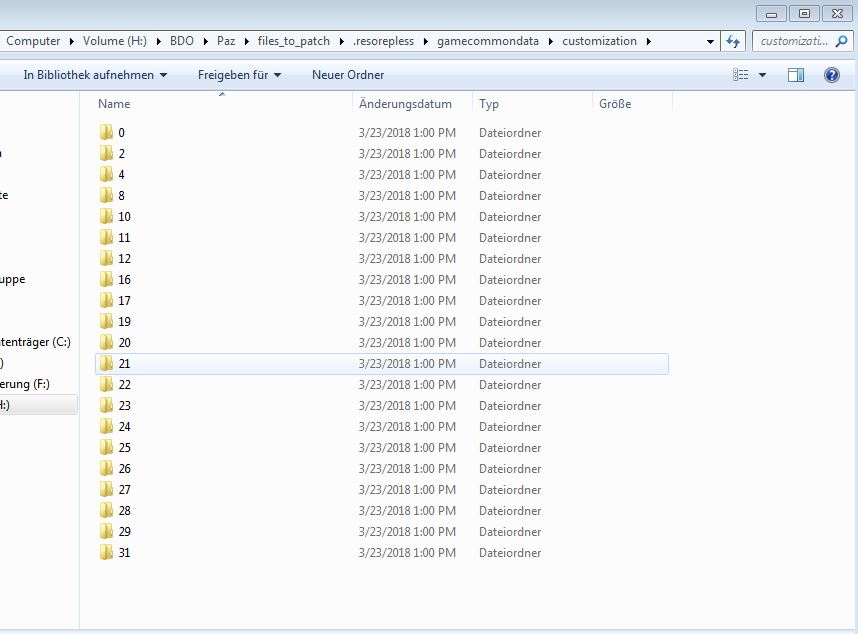Open the view options dropdown arrow
Viewport: 858px width, 634px height.
pyautogui.click(x=762, y=75)
